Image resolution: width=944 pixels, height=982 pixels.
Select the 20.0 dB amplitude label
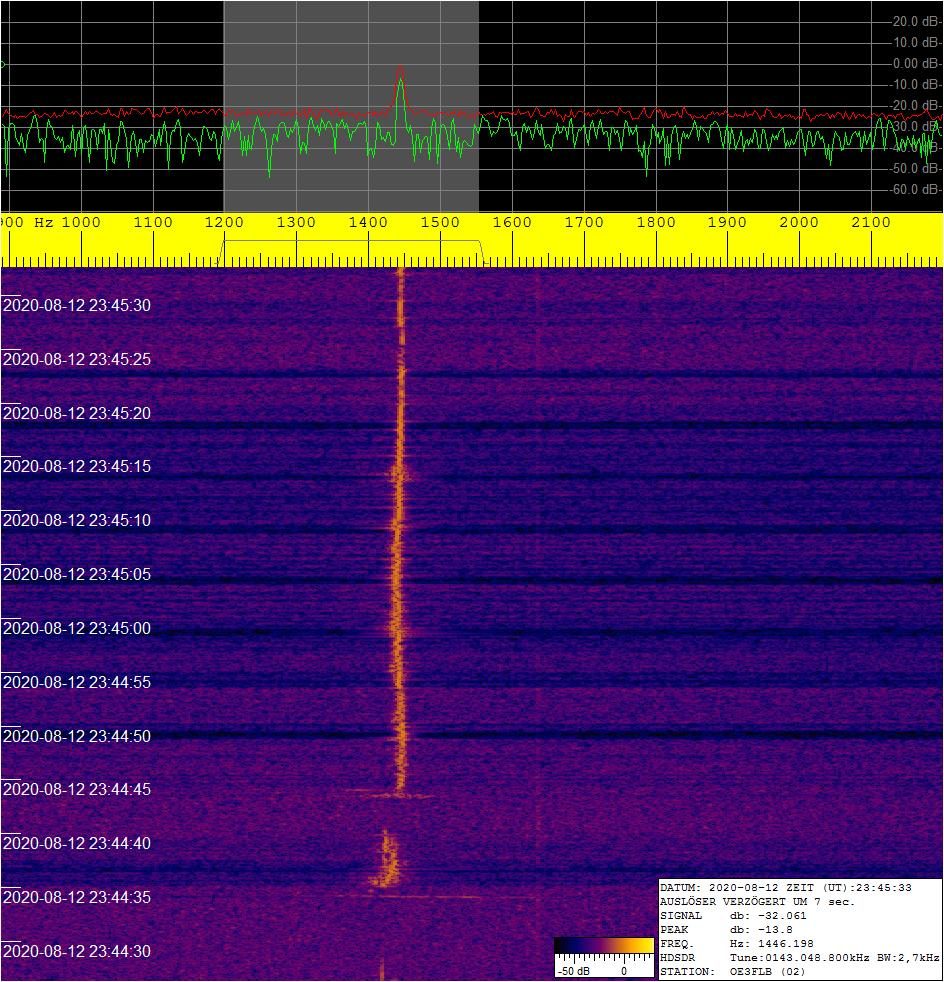tap(916, 21)
